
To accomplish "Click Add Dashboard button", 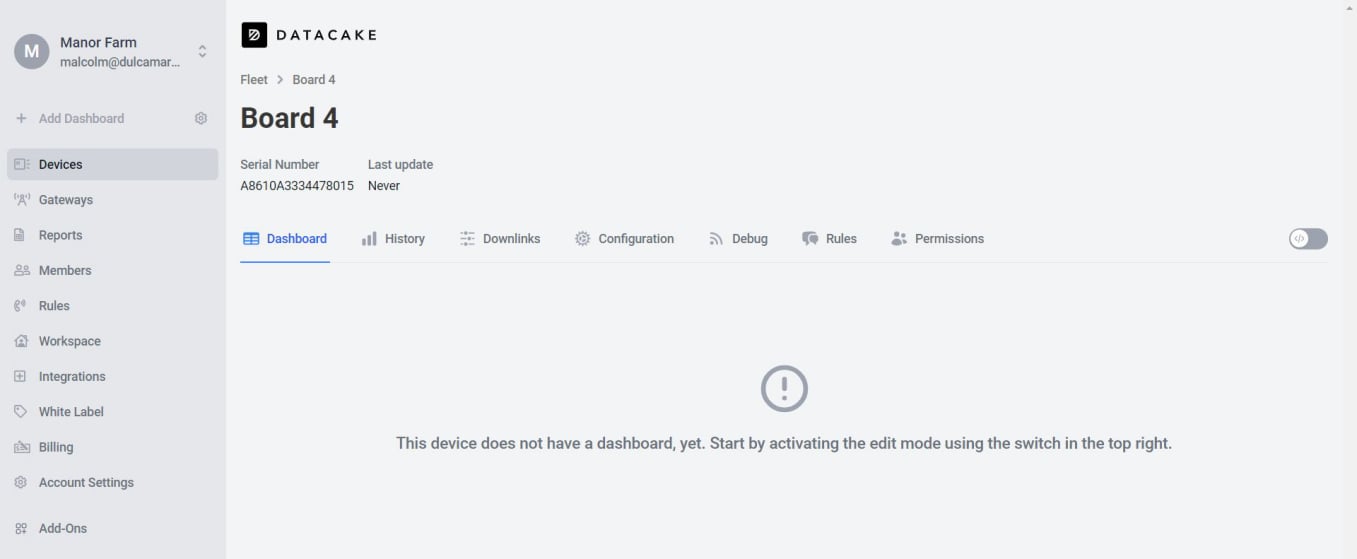I will [70, 118].
